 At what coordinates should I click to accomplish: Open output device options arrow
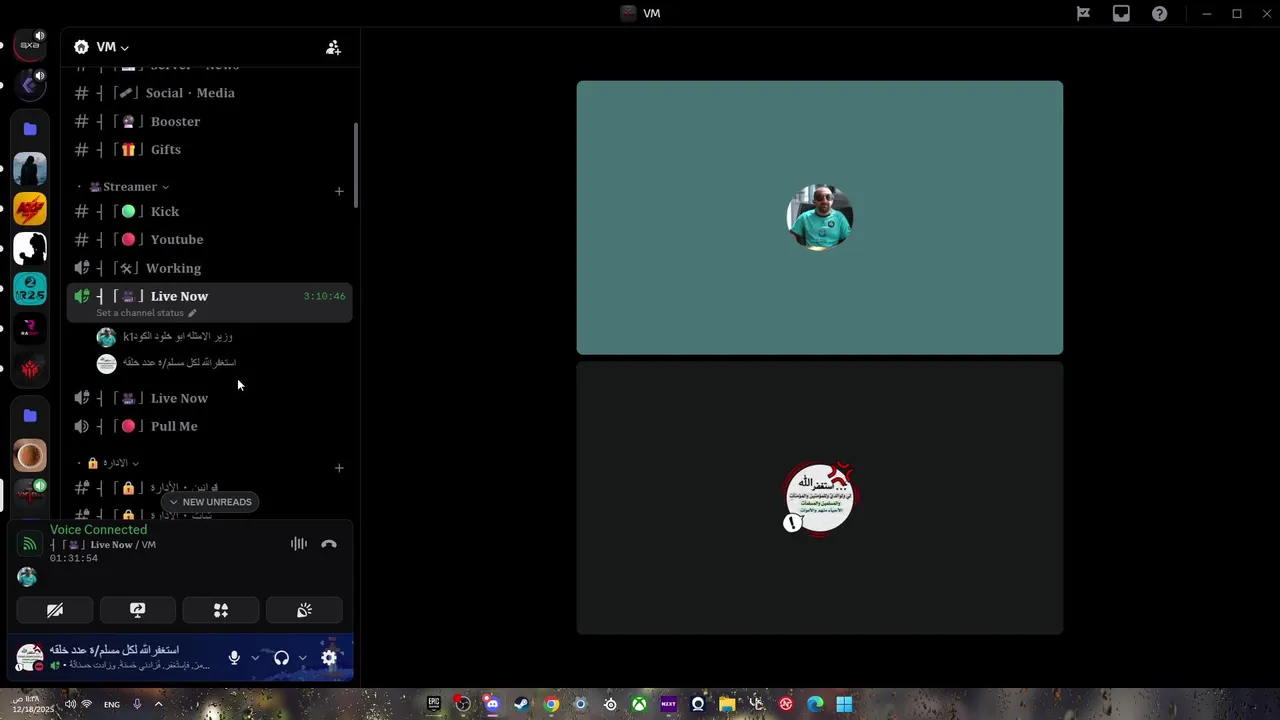(x=302, y=658)
